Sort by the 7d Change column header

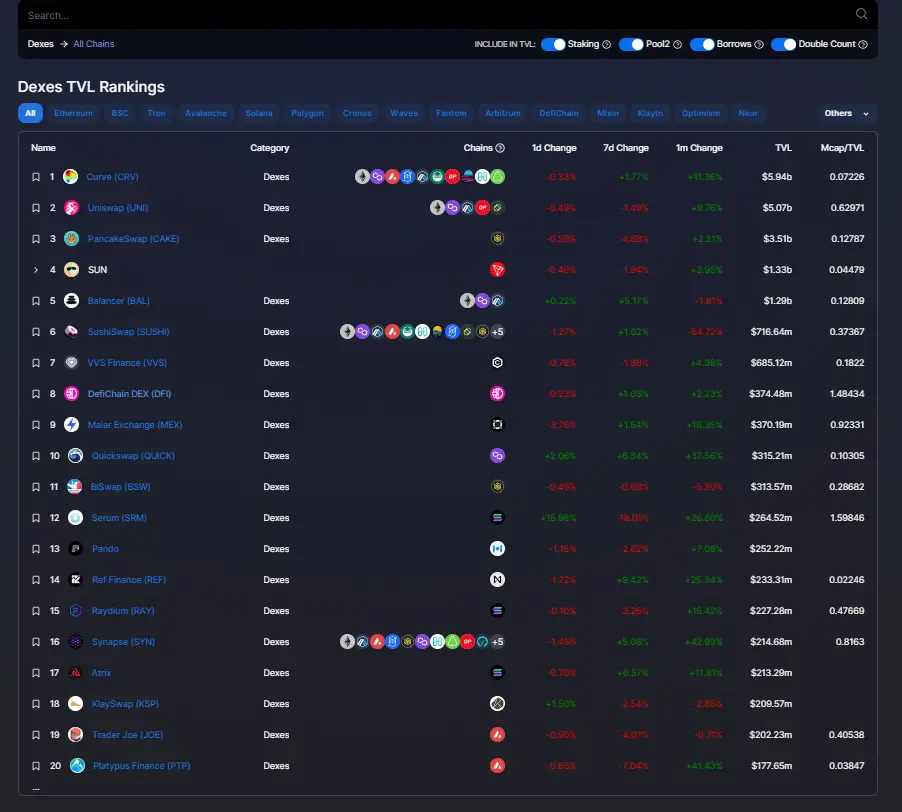[x=625, y=148]
